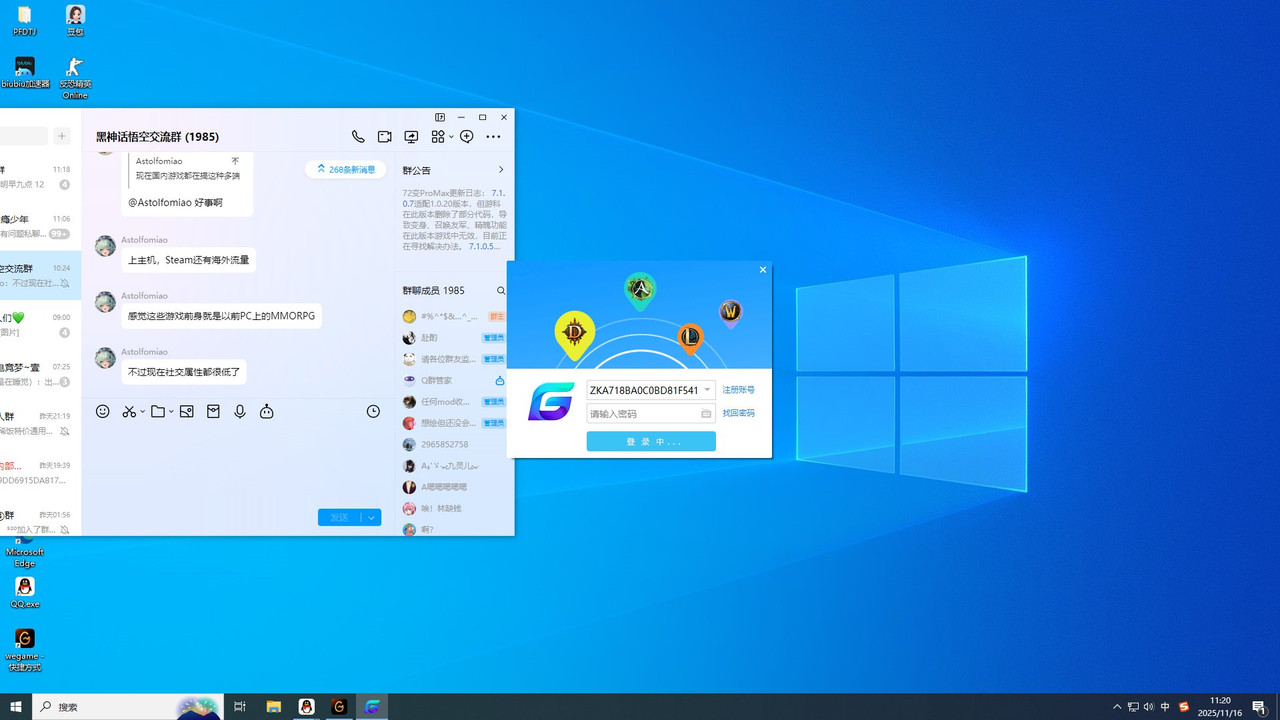
Task: Click Windows Start button
Action: click(16, 707)
